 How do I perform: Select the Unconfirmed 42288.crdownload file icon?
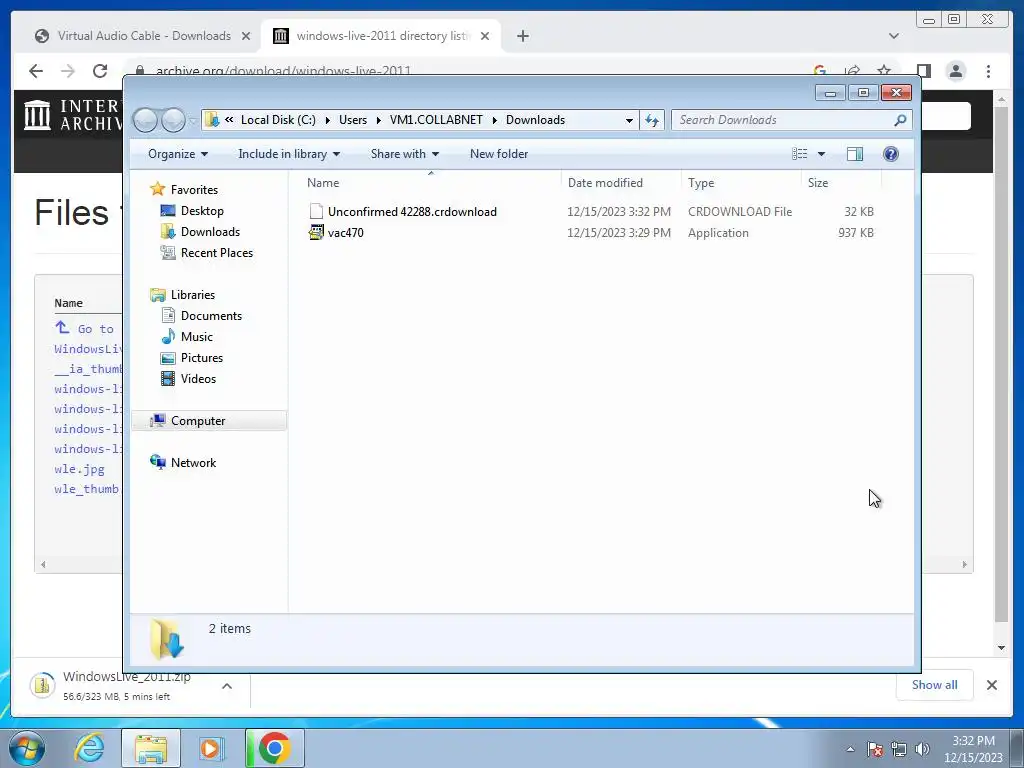pos(316,212)
